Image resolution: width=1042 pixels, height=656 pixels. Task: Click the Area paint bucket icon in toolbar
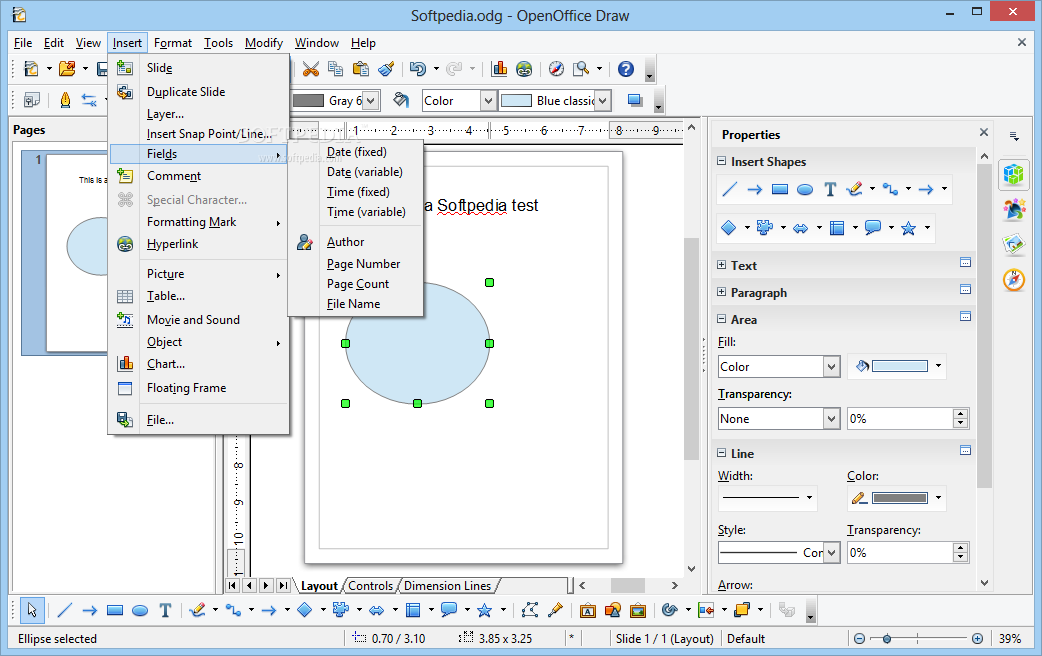tap(401, 100)
